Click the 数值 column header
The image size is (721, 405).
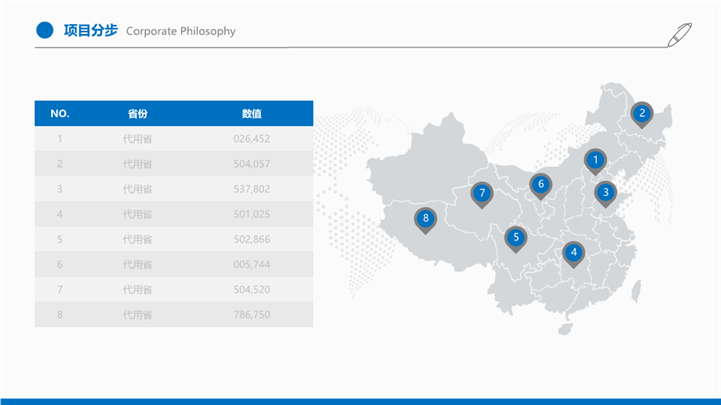pyautogui.click(x=252, y=113)
